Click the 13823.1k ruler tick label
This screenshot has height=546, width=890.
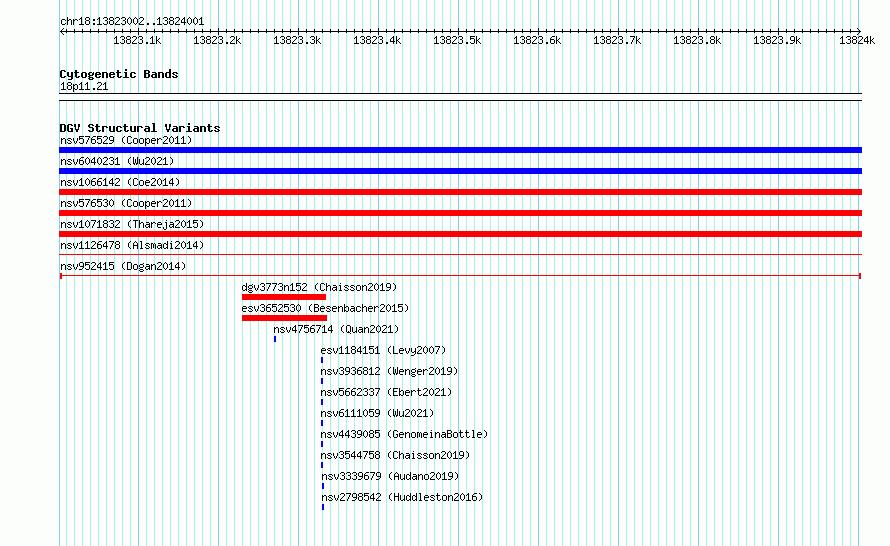tap(137, 40)
